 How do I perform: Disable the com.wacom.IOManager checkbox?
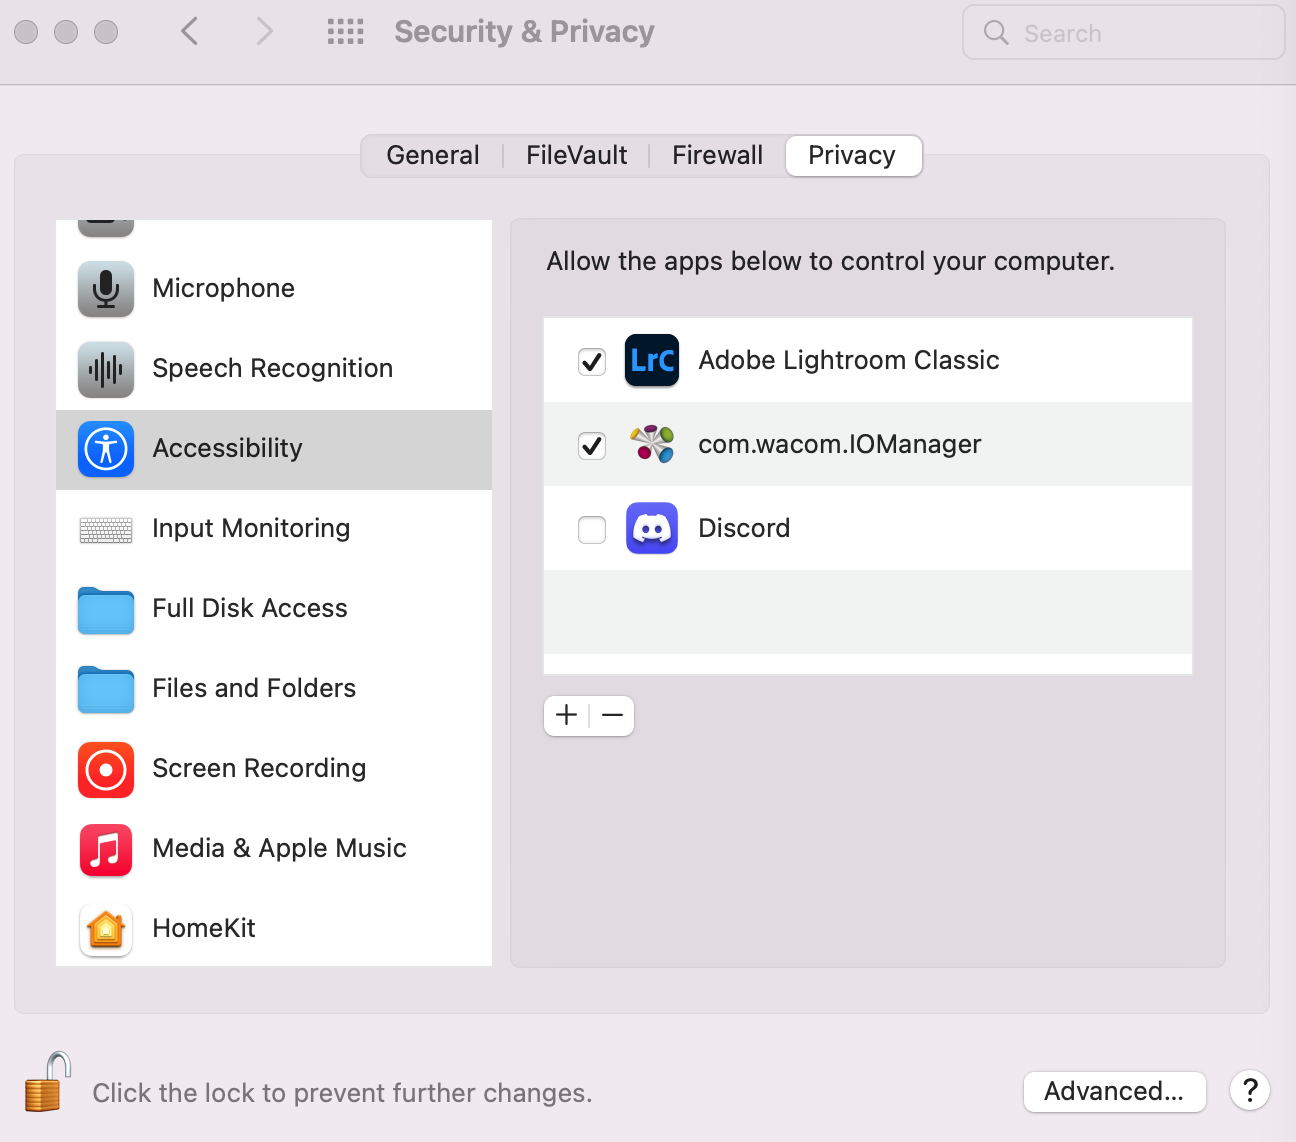click(592, 445)
